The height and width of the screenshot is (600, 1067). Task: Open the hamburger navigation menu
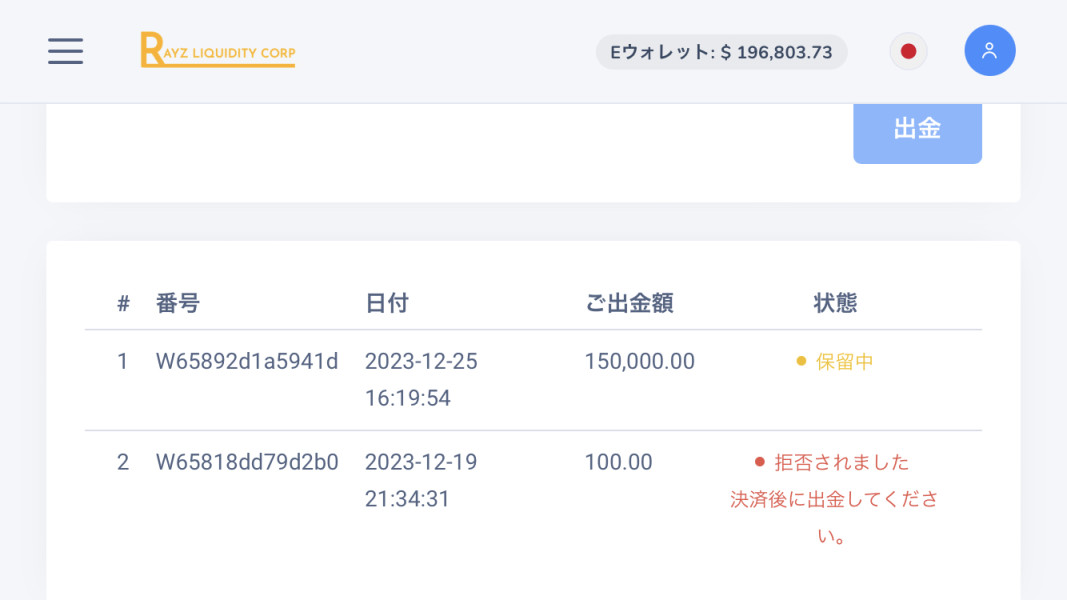66,51
